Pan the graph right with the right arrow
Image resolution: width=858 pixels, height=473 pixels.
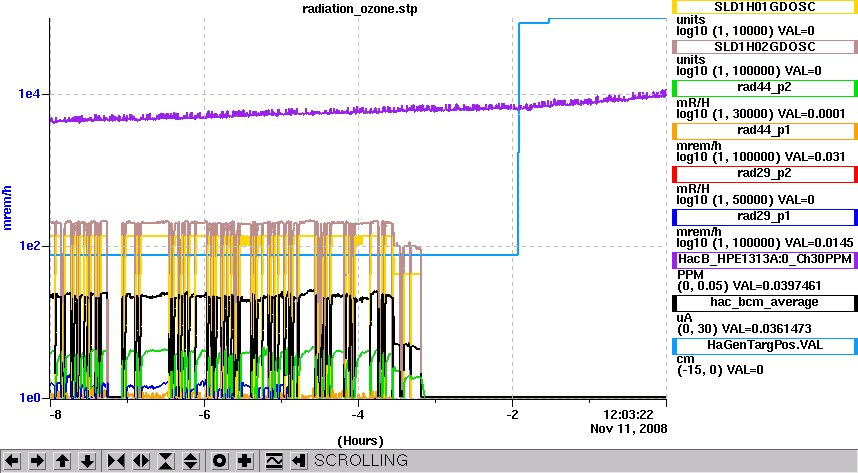[37, 461]
